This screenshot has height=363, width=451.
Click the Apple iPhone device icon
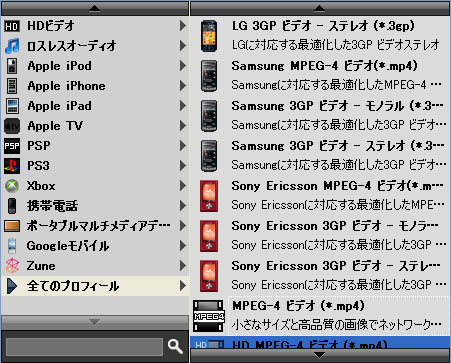pos(12,86)
